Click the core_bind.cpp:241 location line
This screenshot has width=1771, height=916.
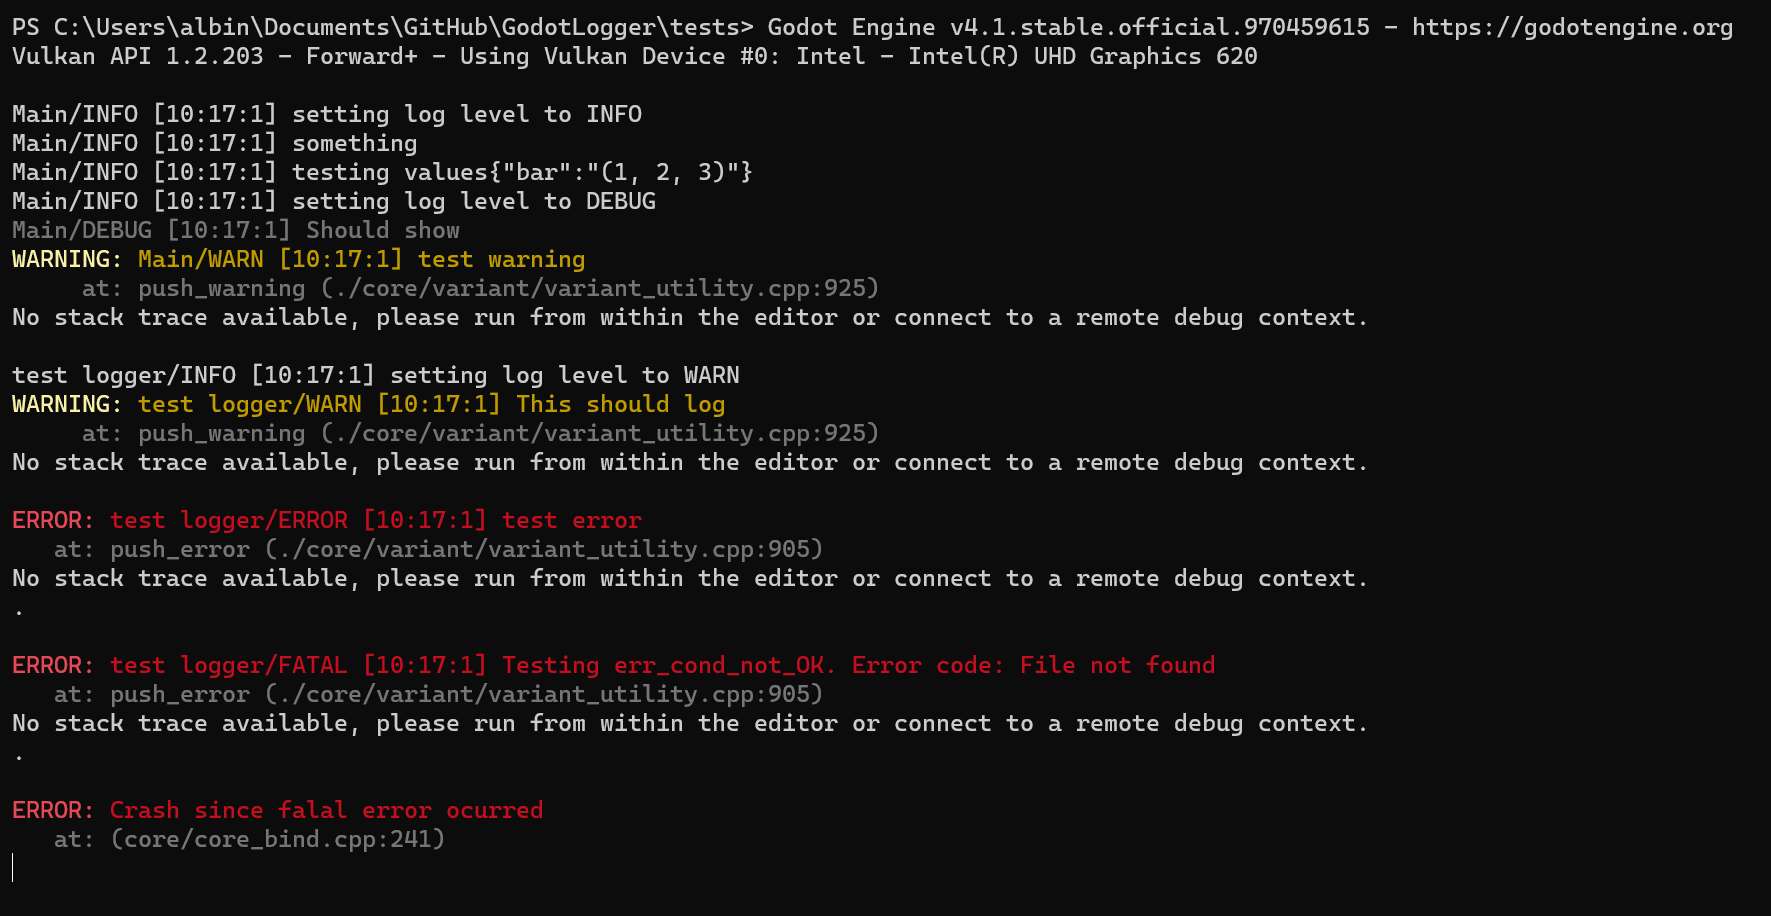click(249, 840)
